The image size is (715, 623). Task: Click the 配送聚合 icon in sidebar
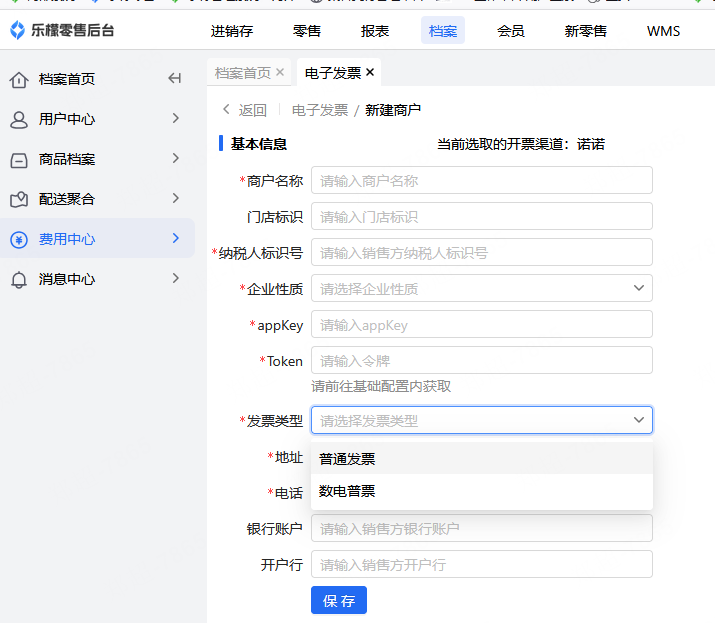click(18, 199)
